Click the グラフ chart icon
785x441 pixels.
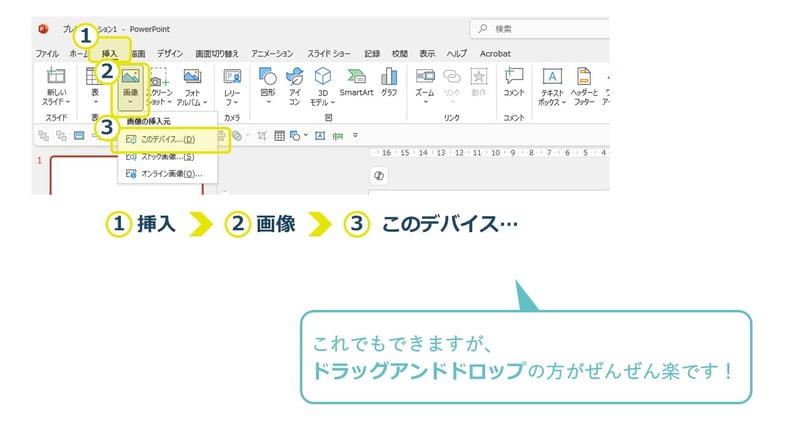(388, 76)
